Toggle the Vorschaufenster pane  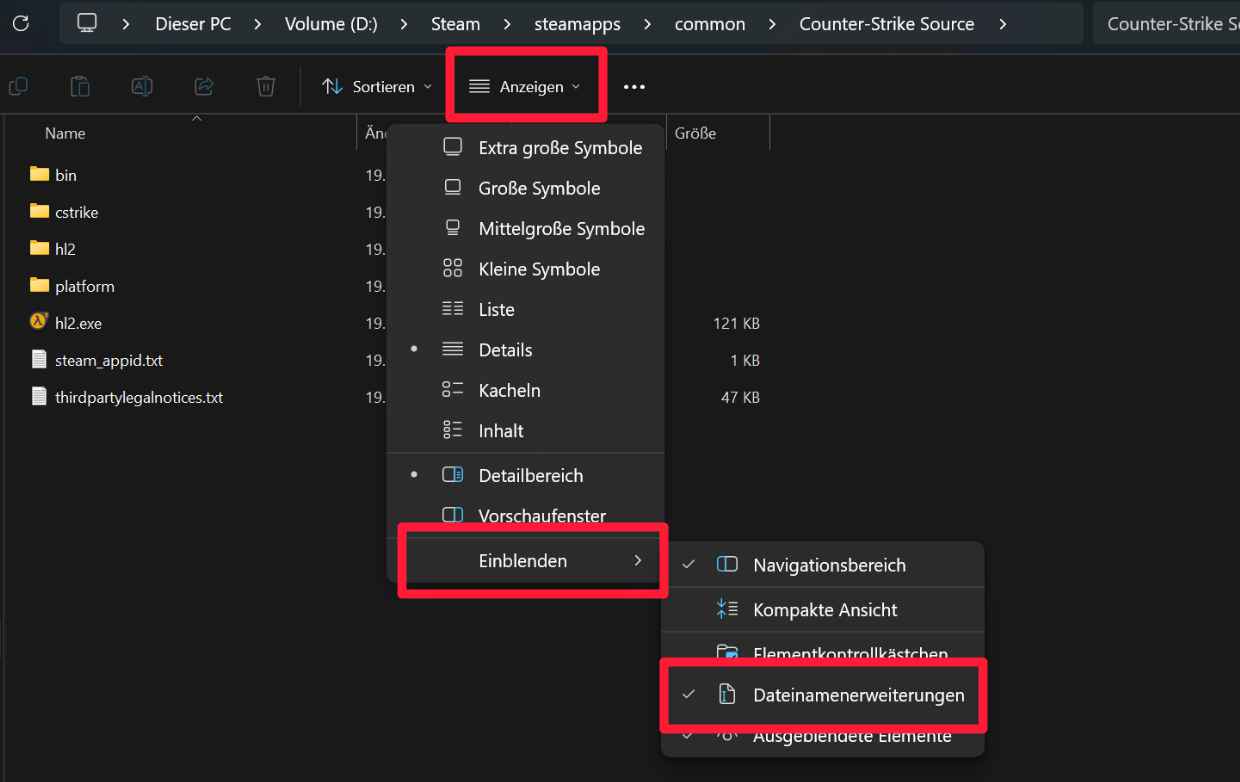point(526,516)
